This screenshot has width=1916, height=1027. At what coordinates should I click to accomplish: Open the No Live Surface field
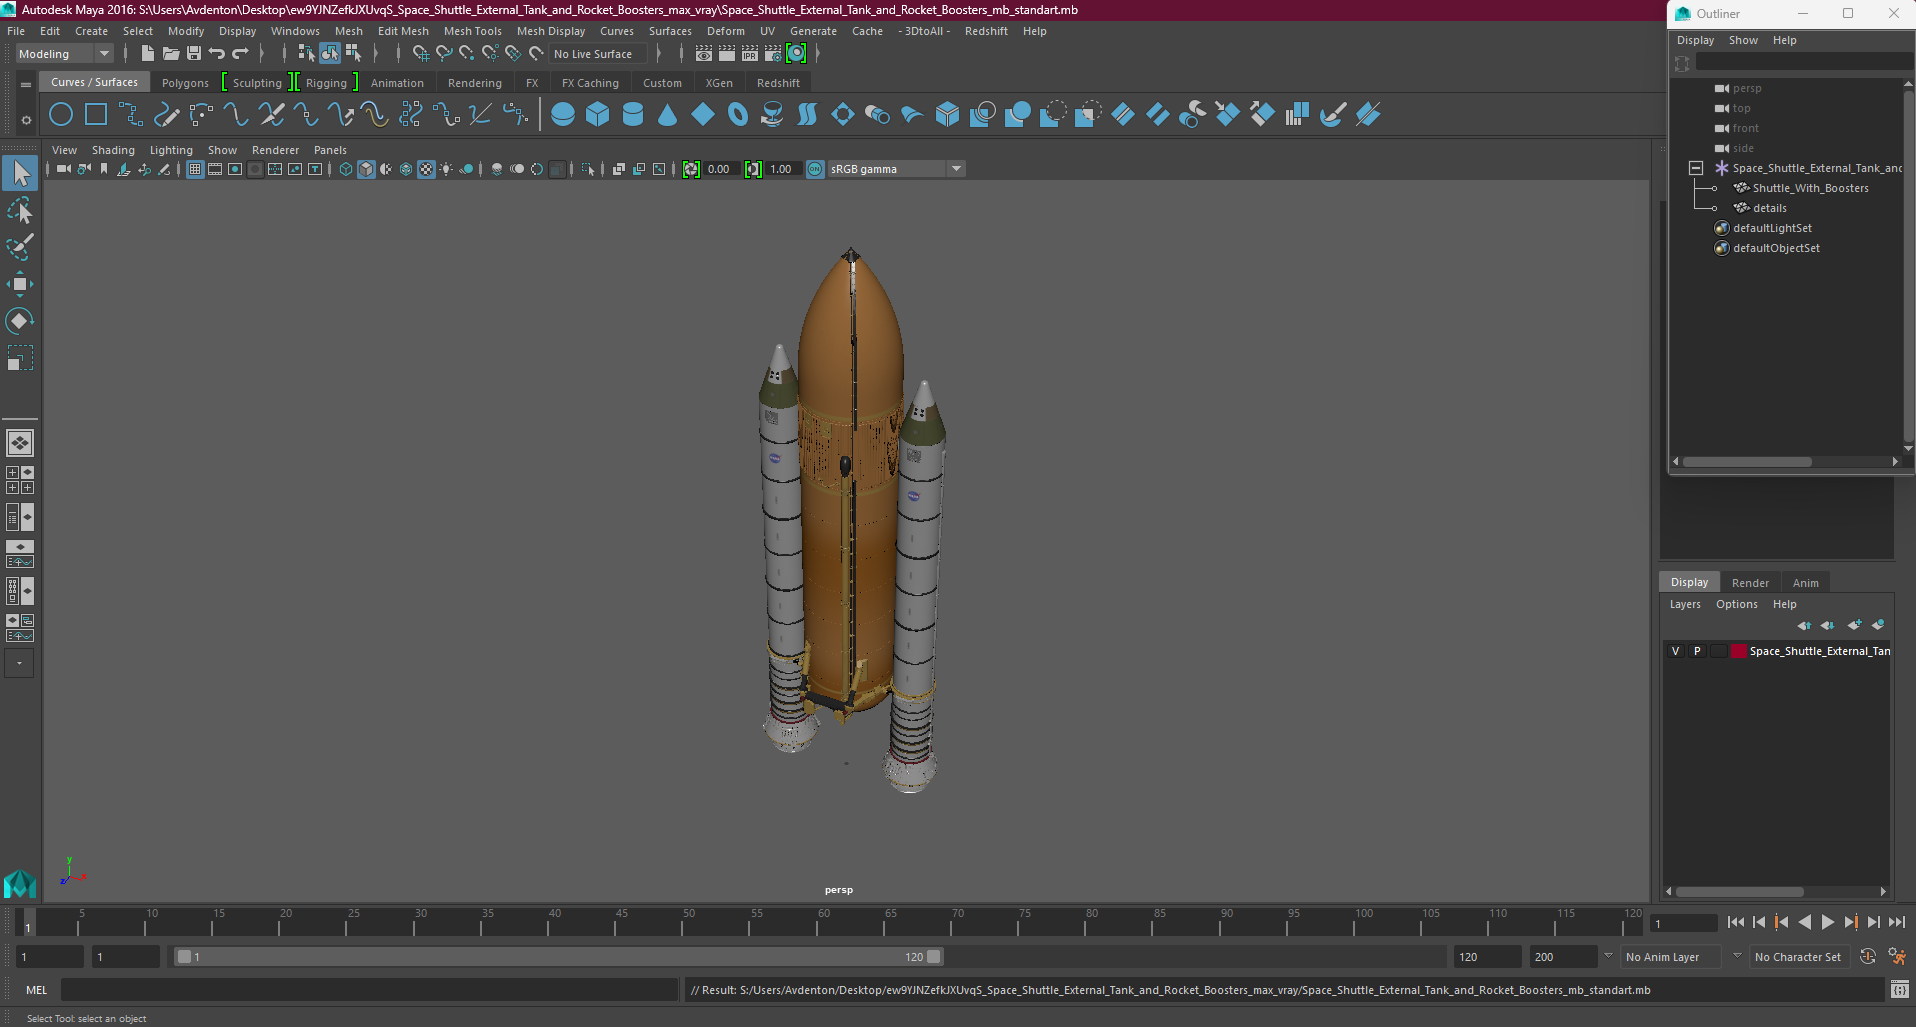pos(598,54)
